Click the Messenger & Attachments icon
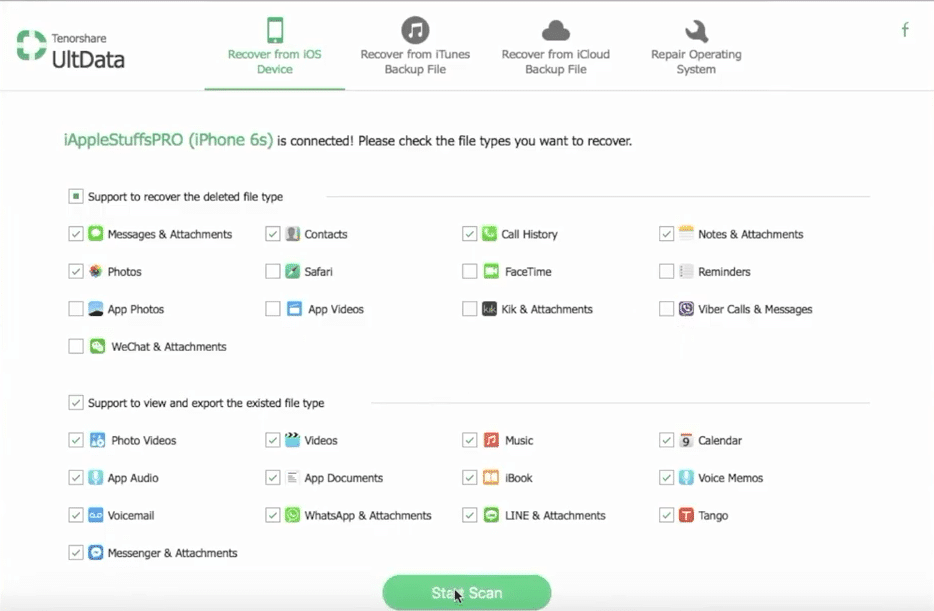934x611 pixels. (96, 553)
